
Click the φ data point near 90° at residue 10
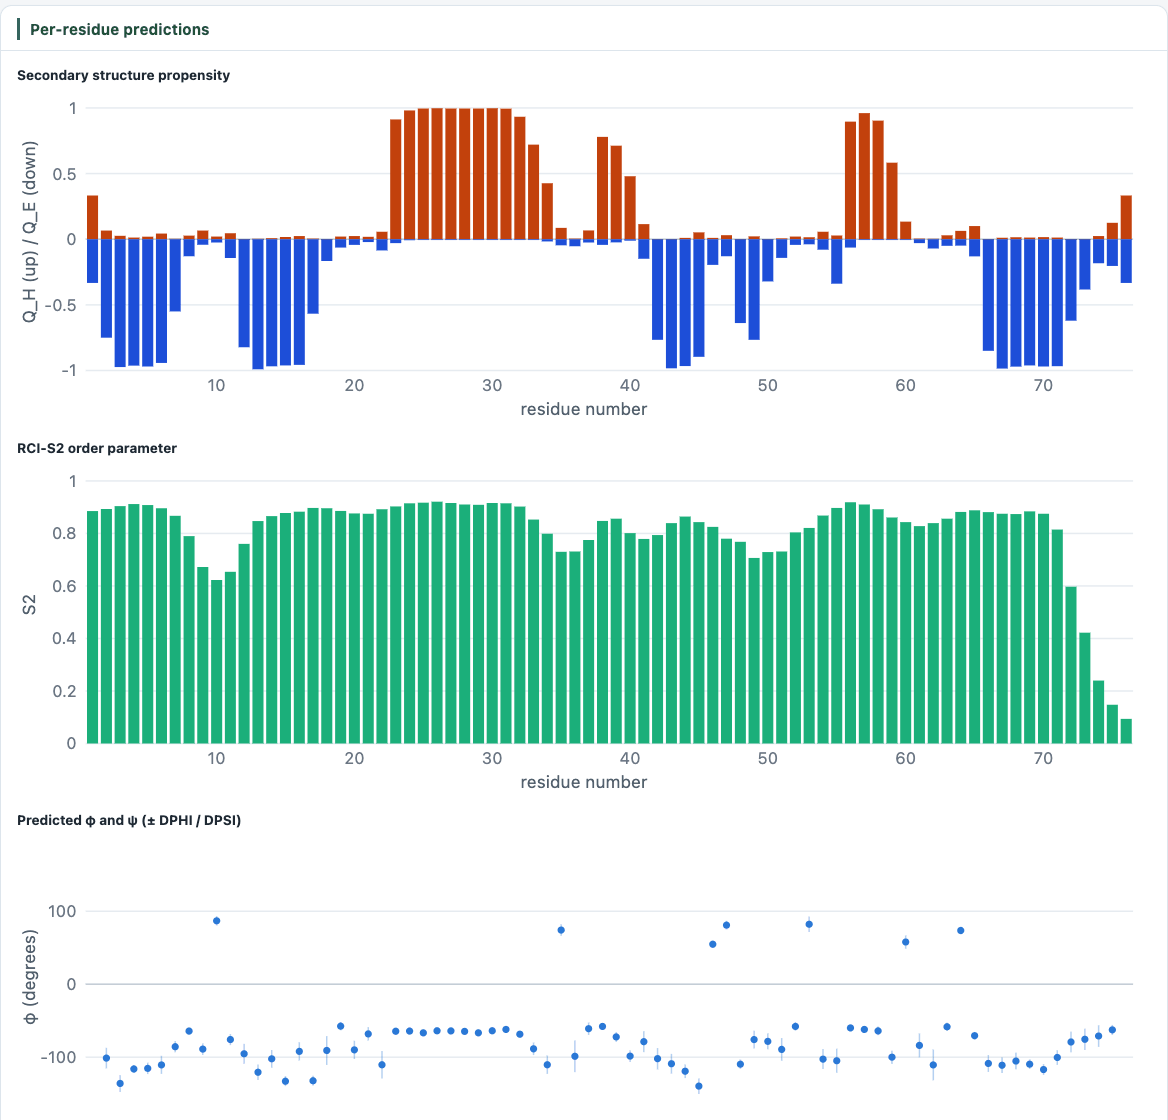[217, 921]
